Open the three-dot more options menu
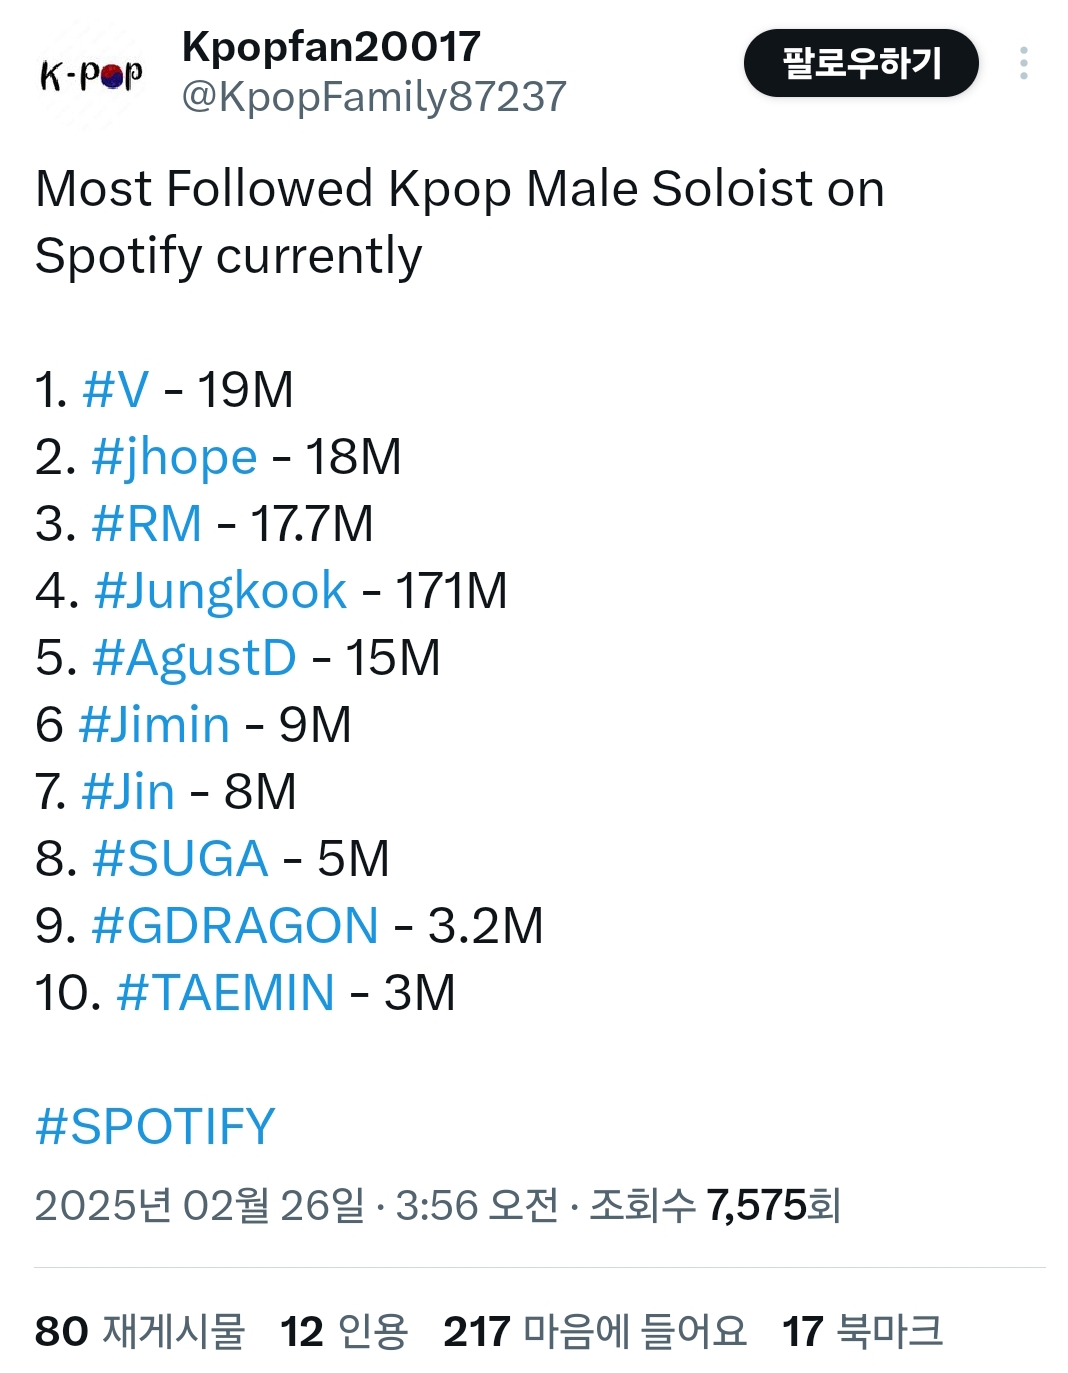Screen dimensions: 1068x1373 1023,63
